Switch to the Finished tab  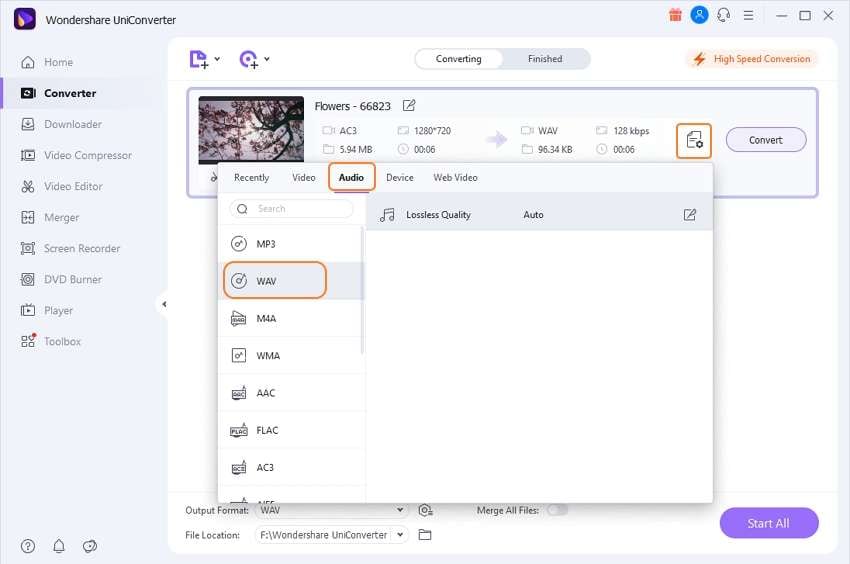click(545, 59)
